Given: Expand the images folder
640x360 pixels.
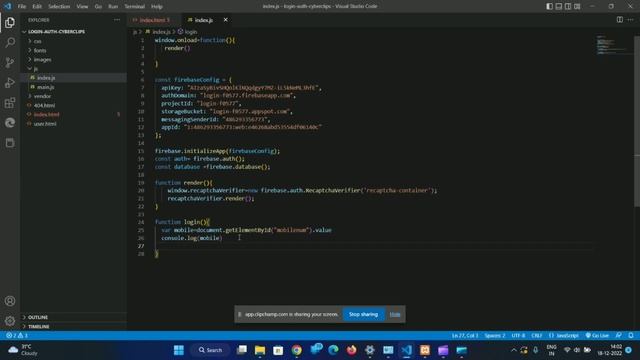Looking at the screenshot, I should pyautogui.click(x=73, y=59).
